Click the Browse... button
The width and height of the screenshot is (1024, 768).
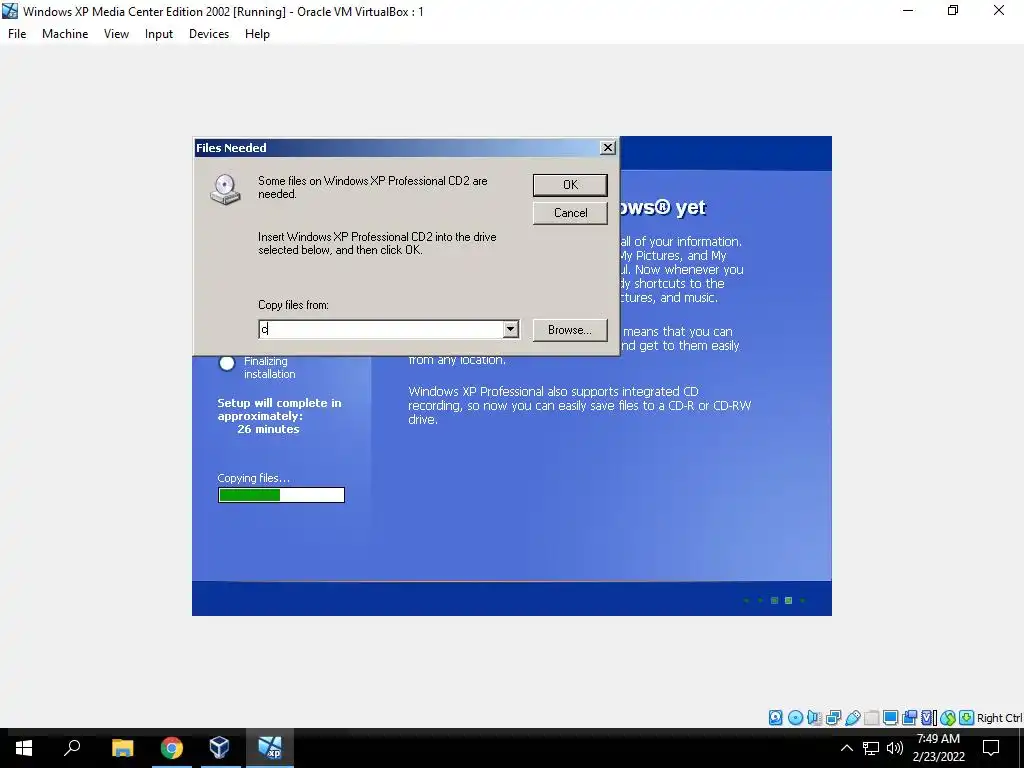(570, 330)
